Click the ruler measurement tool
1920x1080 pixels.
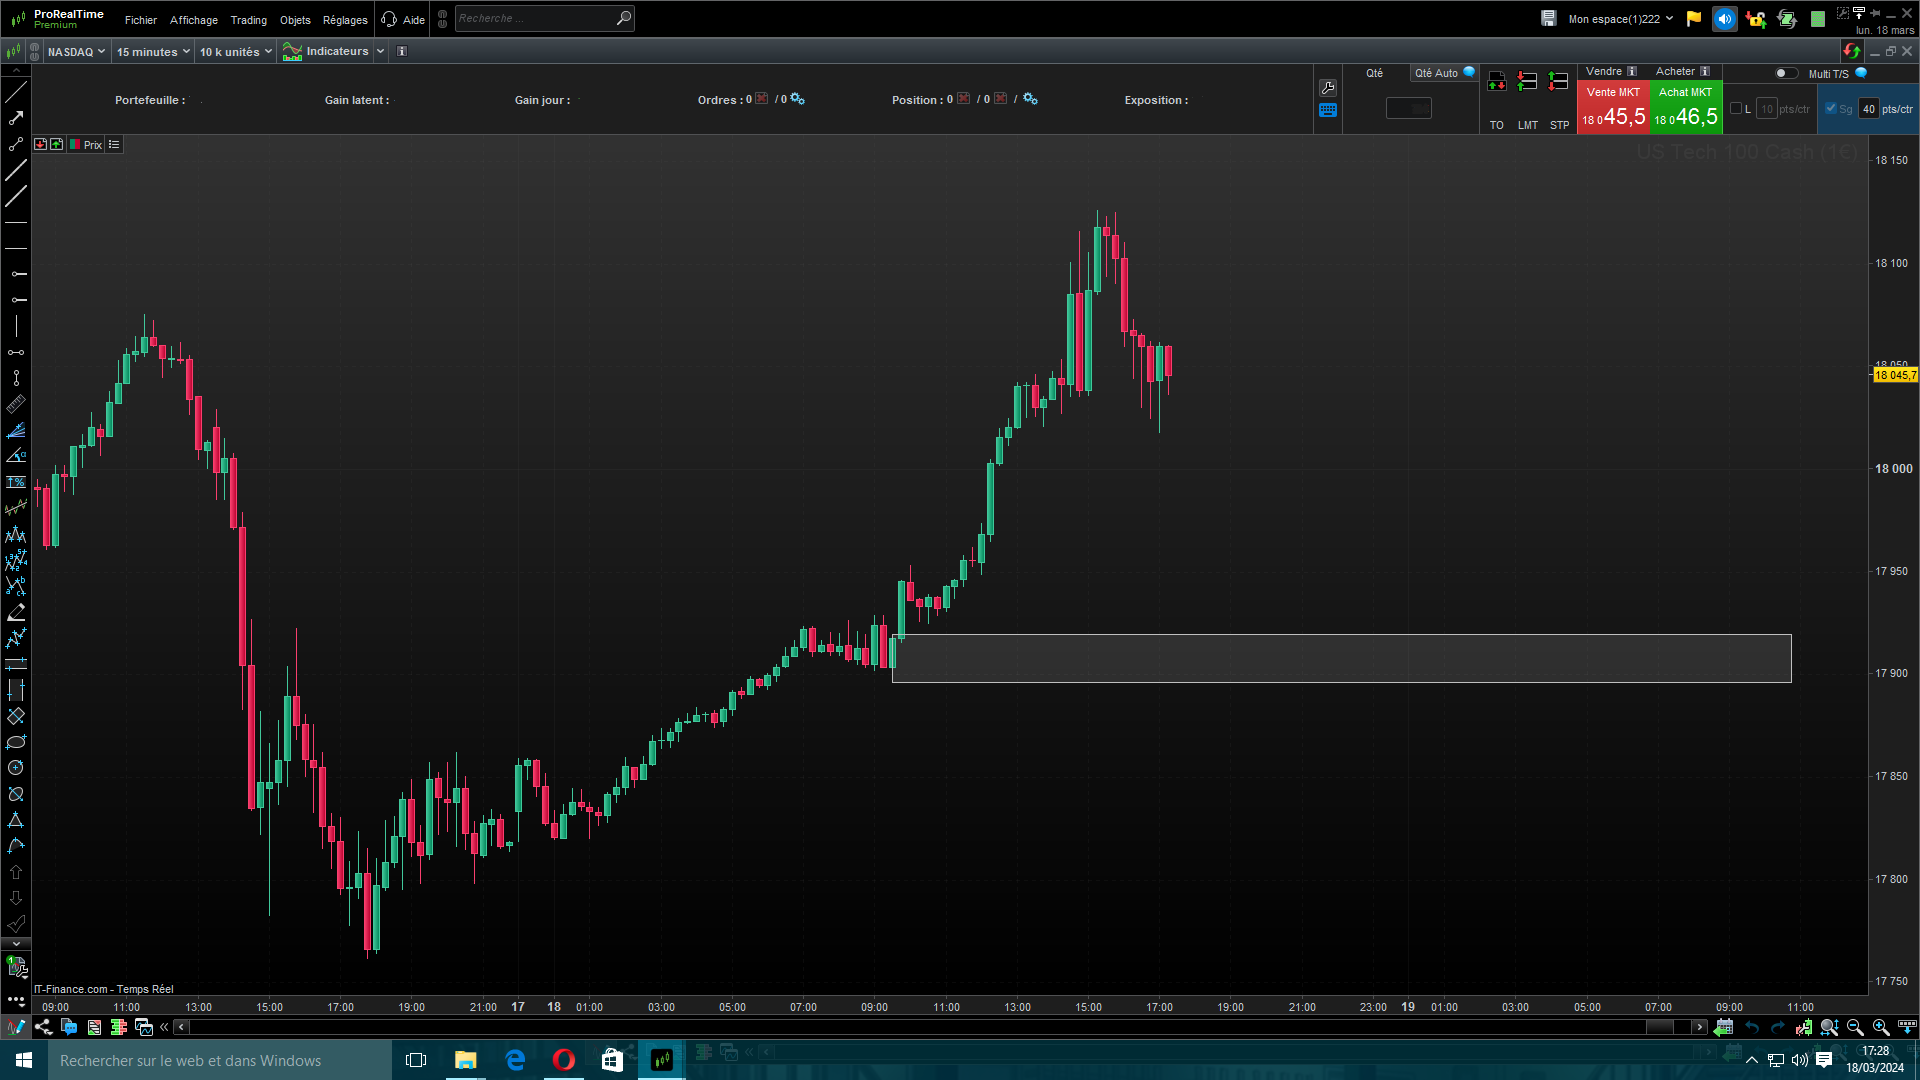coord(16,404)
